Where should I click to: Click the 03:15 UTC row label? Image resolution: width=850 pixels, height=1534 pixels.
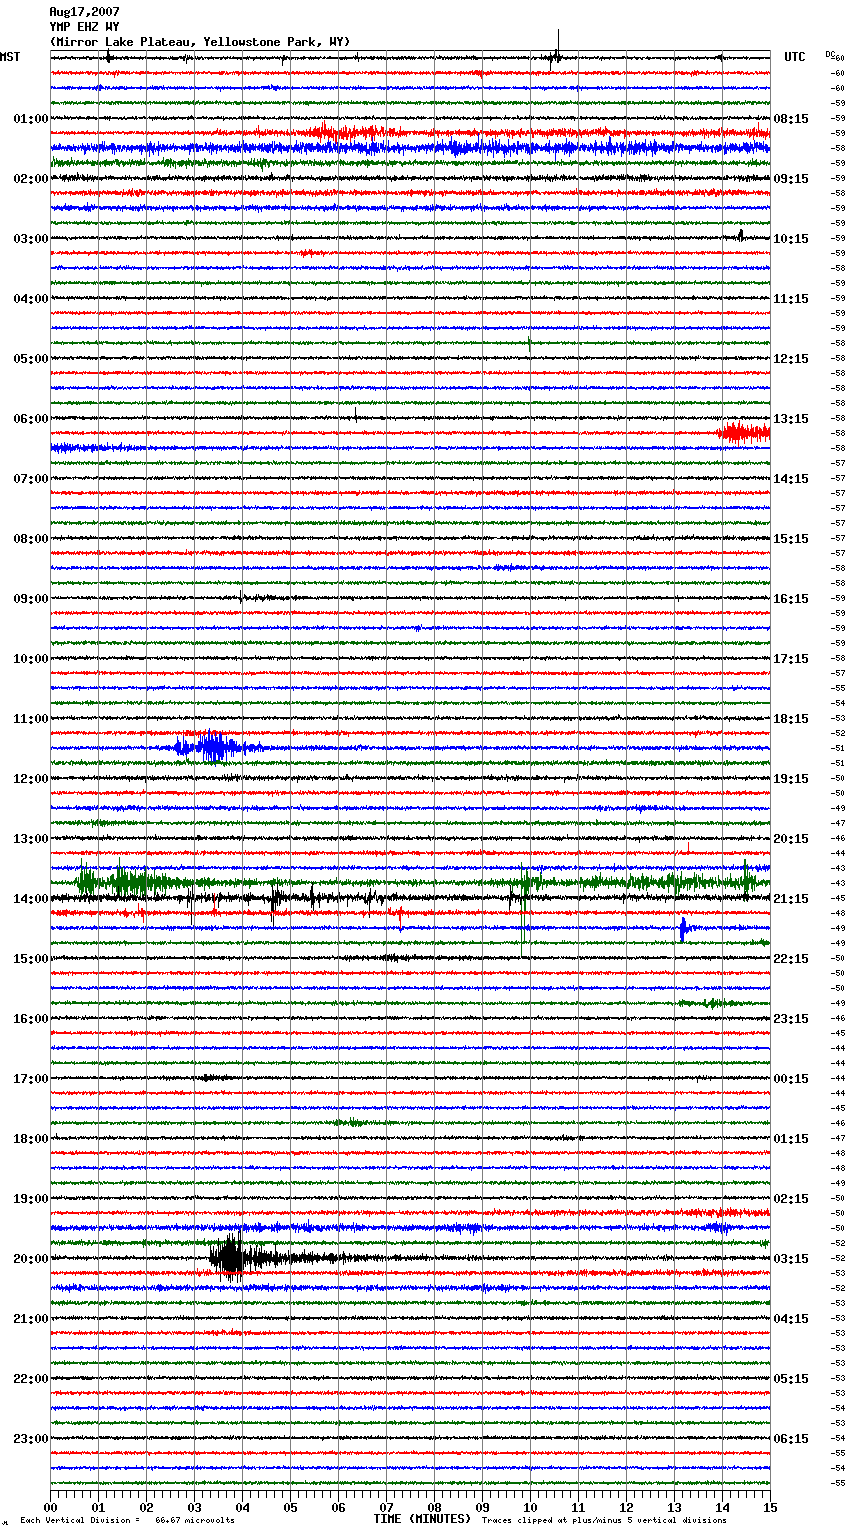click(791, 1259)
